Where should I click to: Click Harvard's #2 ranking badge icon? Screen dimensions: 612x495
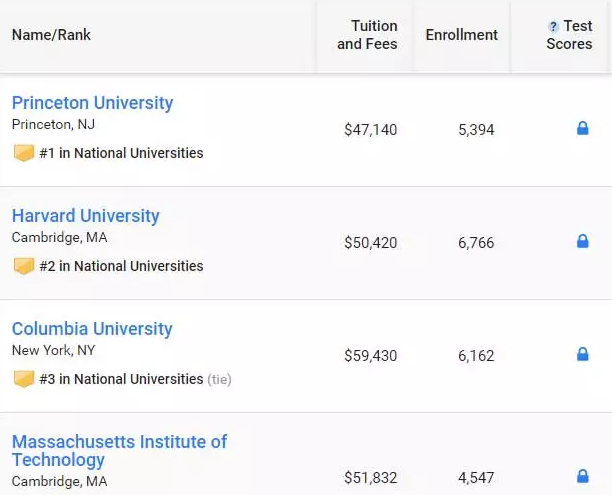tap(24, 266)
